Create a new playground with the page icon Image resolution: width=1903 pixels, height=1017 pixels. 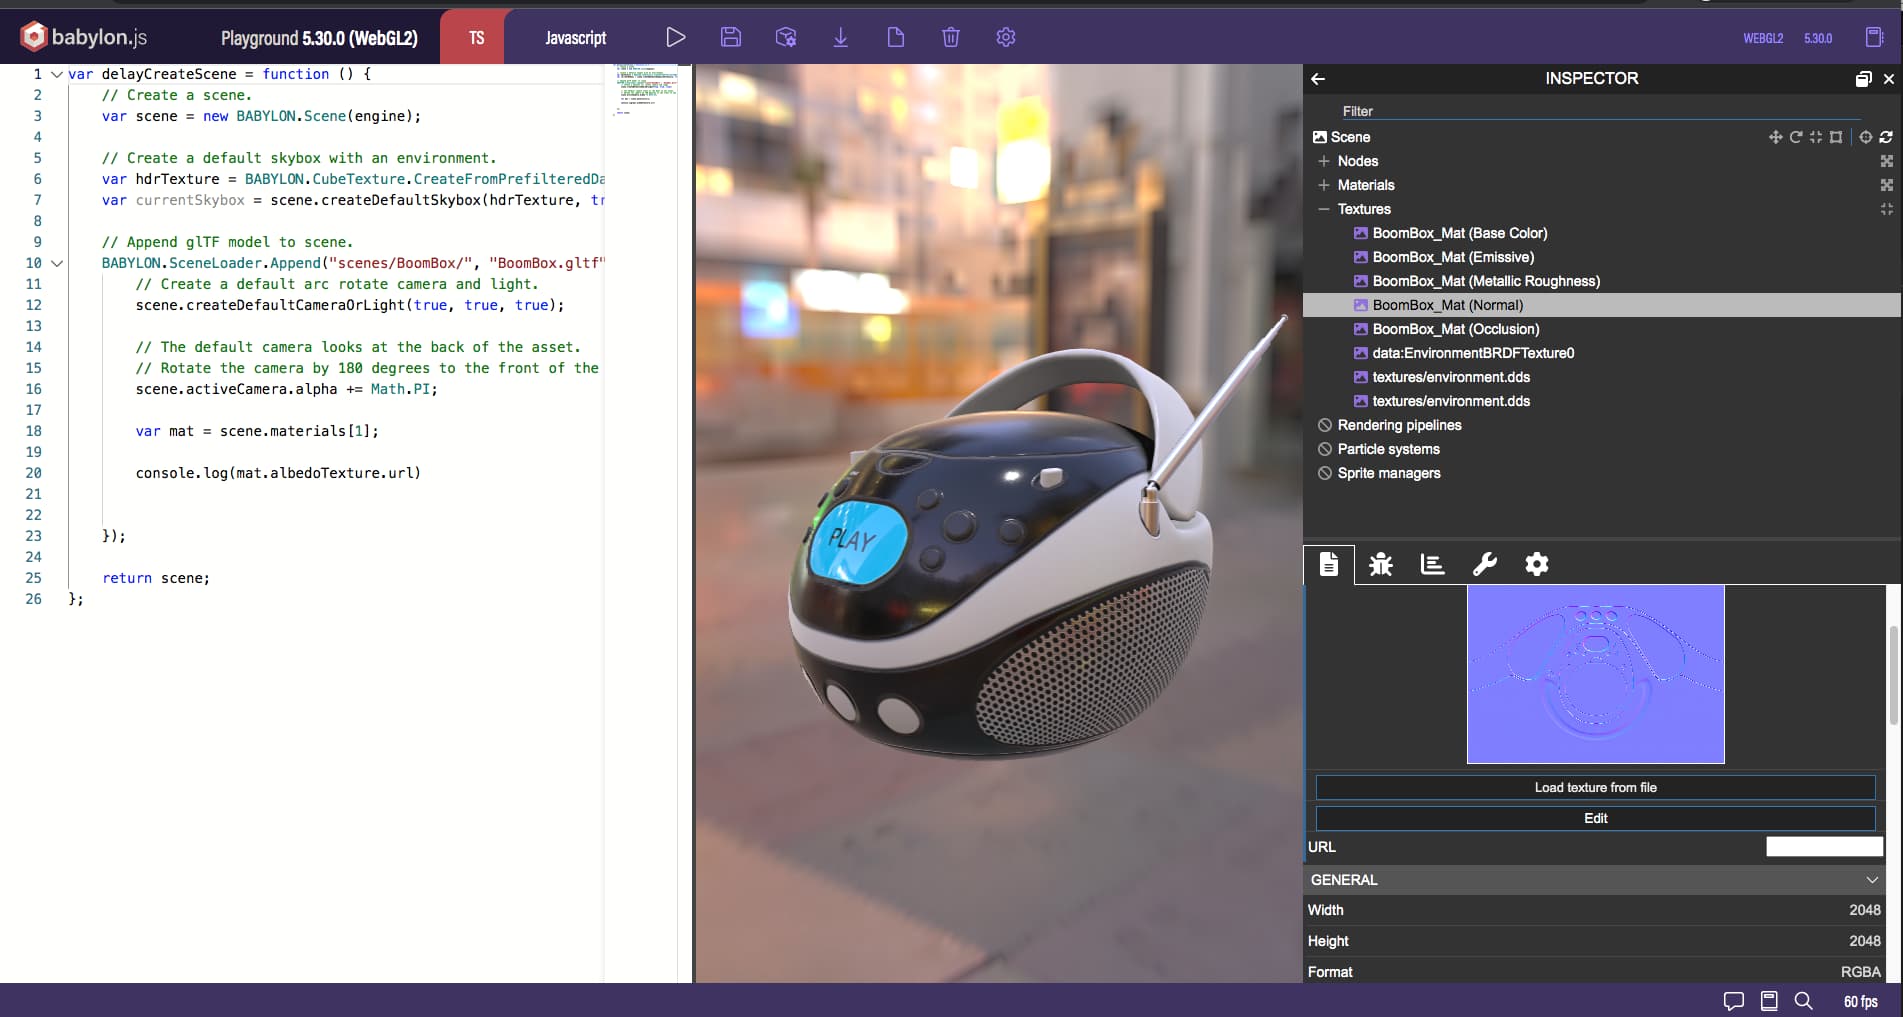point(896,37)
